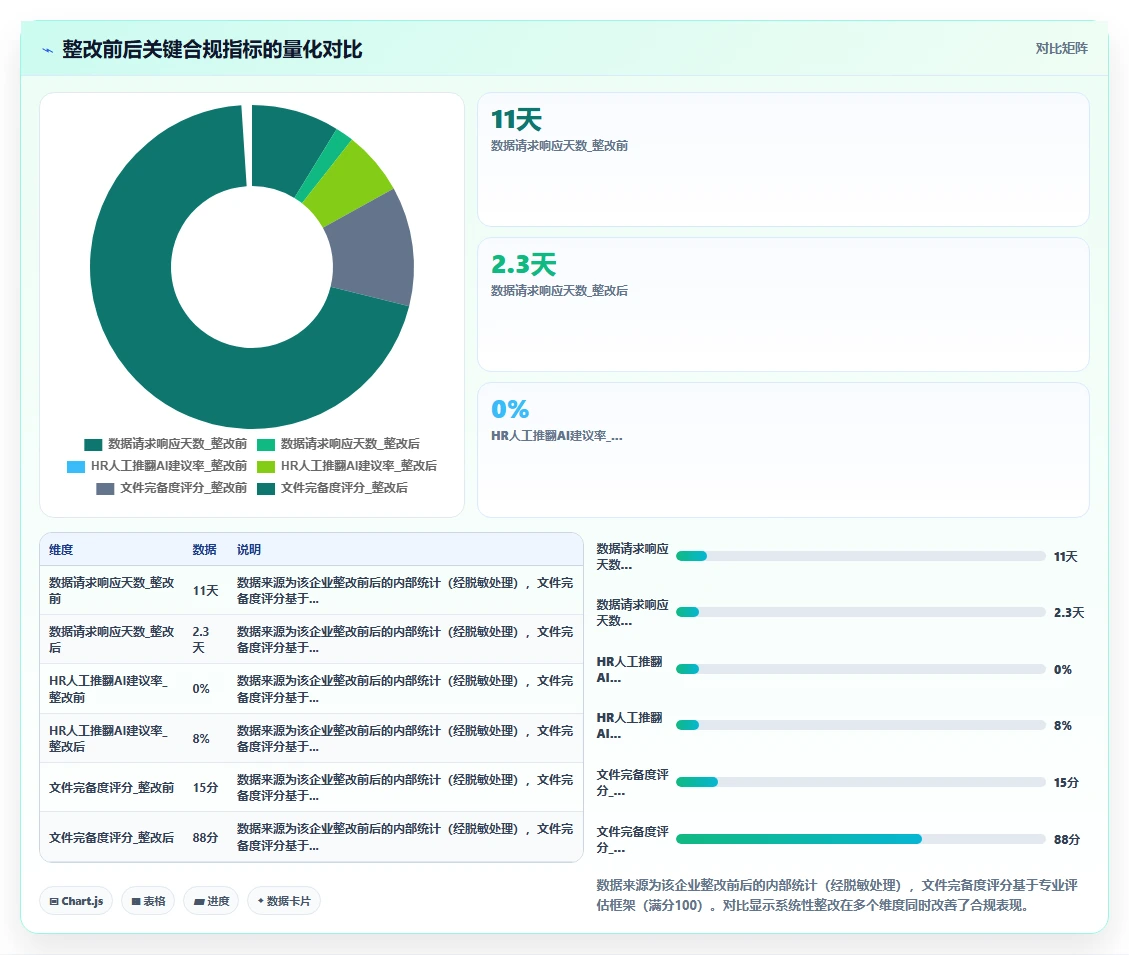Open the 0% data card
Image resolution: width=1129 pixels, height=955 pixels.
pyautogui.click(x=783, y=449)
